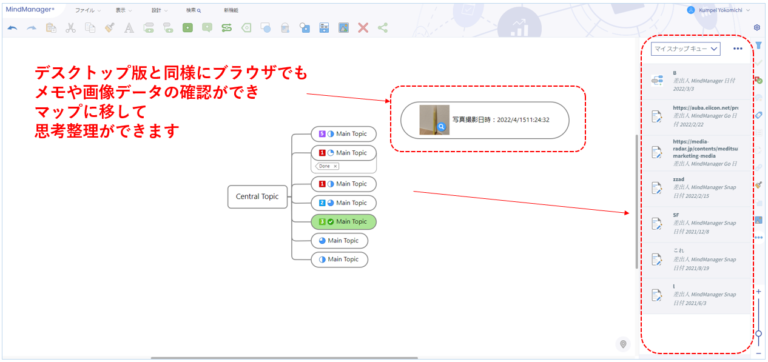Click the green Share icon
The height and width of the screenshot is (362, 768).
pyautogui.click(x=383, y=28)
